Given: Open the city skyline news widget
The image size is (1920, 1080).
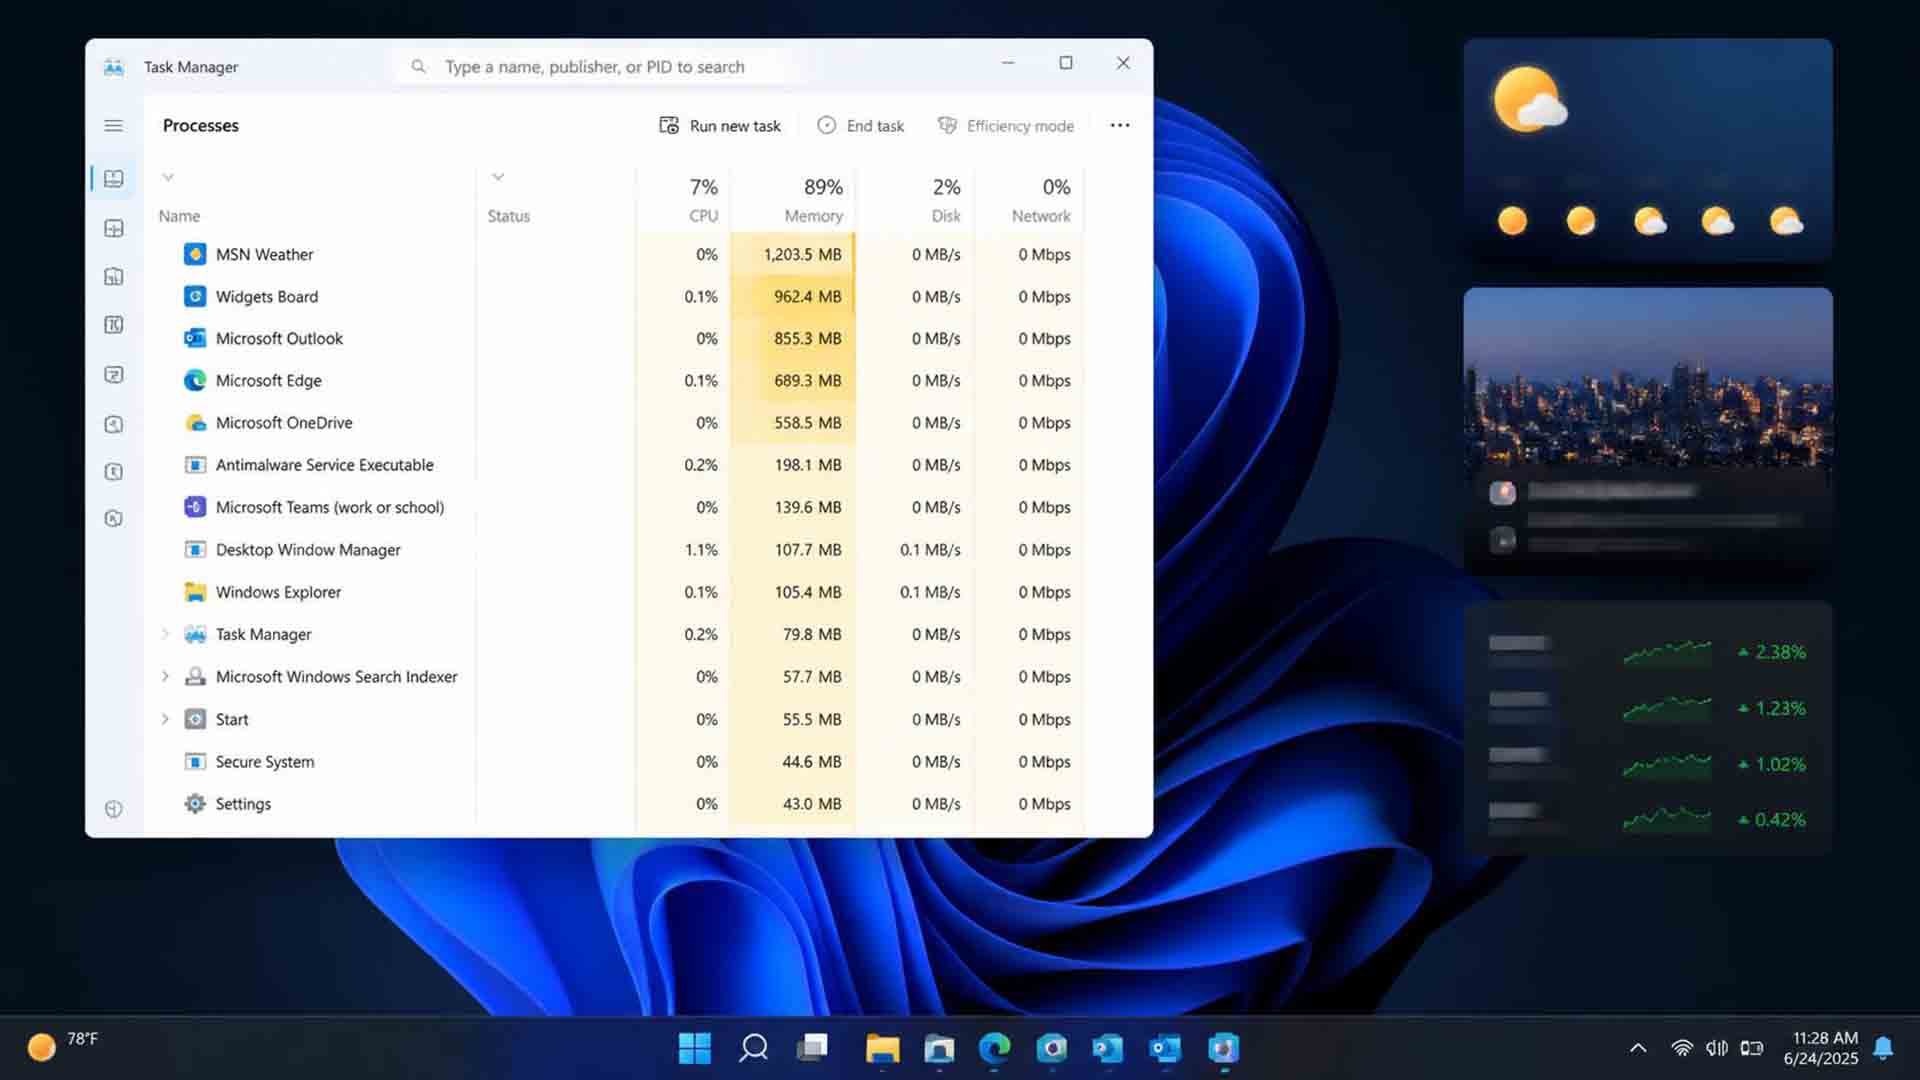Looking at the screenshot, I should point(1648,430).
